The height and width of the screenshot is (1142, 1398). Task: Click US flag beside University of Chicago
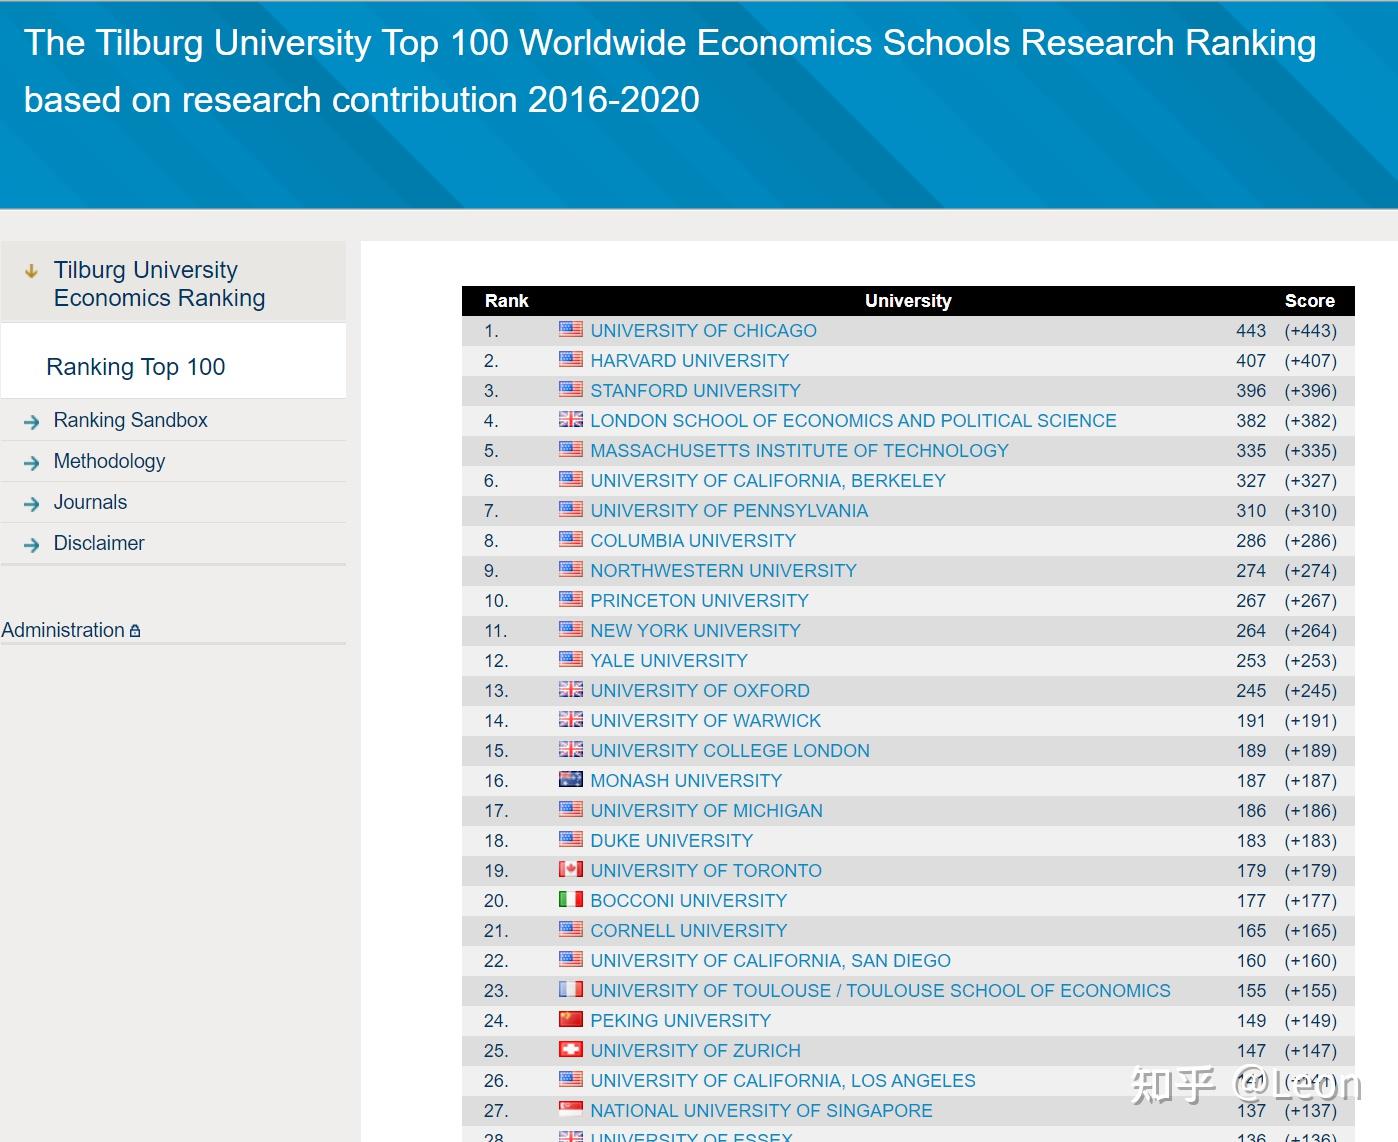[x=571, y=329]
